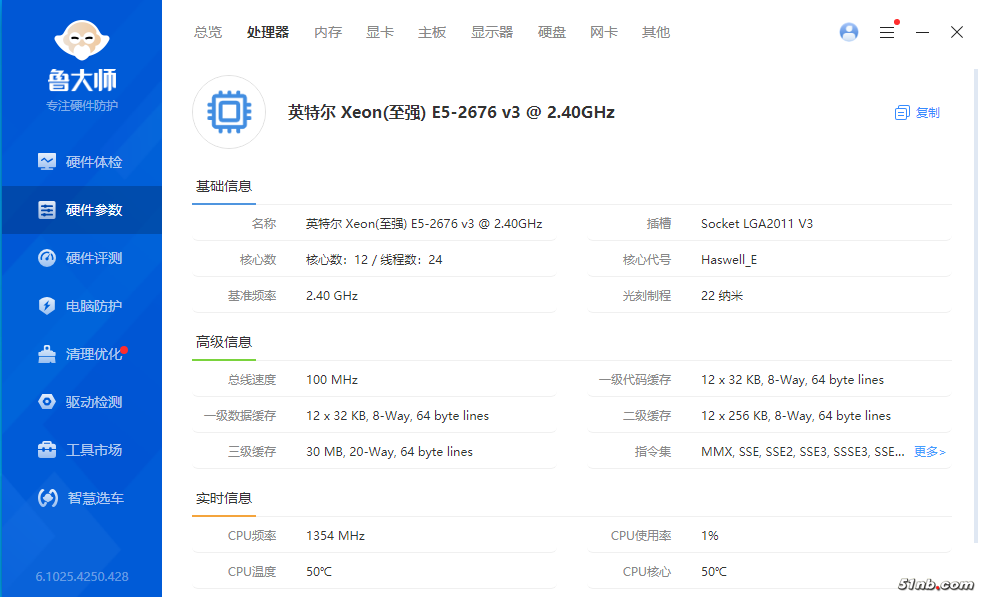Select the 硬盘 tab
The image size is (981, 597).
[x=552, y=32]
